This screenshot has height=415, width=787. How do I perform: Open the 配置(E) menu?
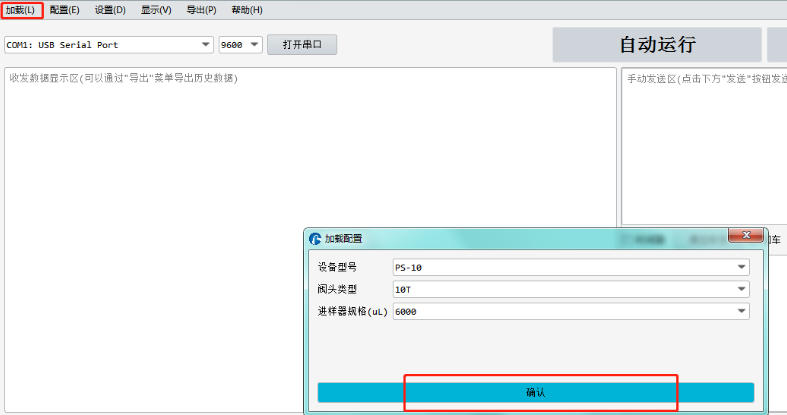64,10
